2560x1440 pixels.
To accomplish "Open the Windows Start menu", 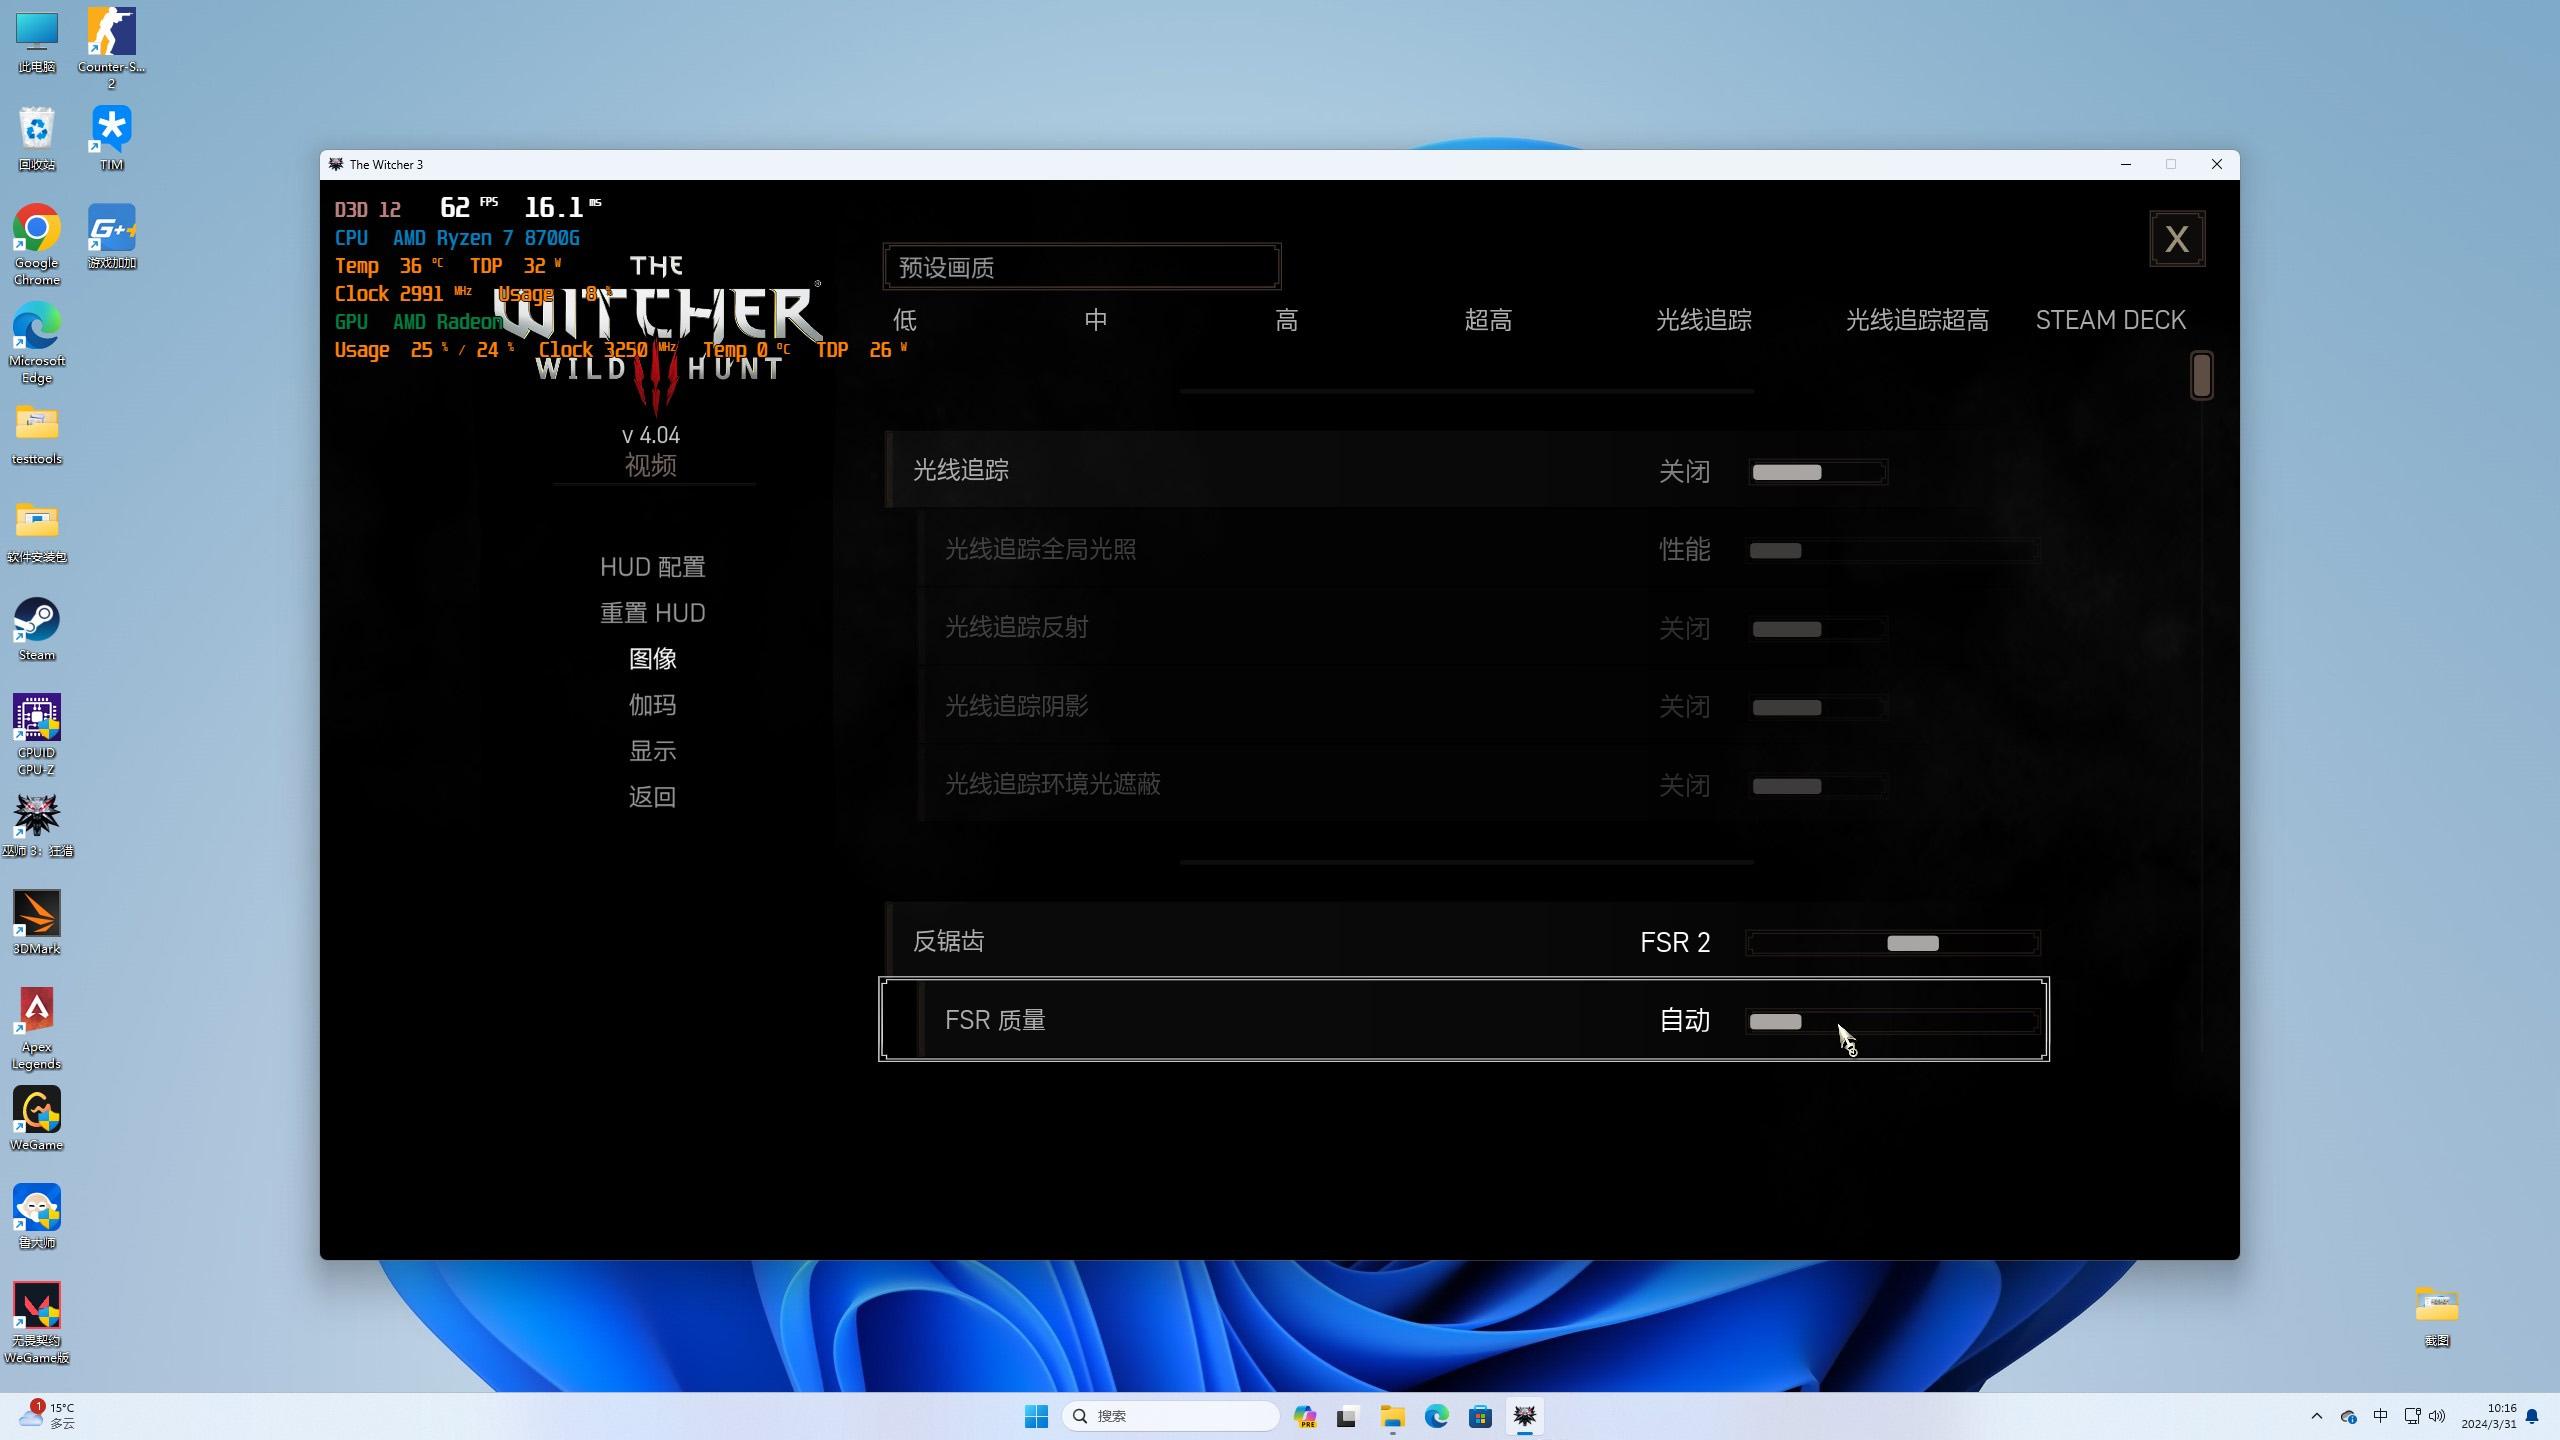I will (1036, 1416).
